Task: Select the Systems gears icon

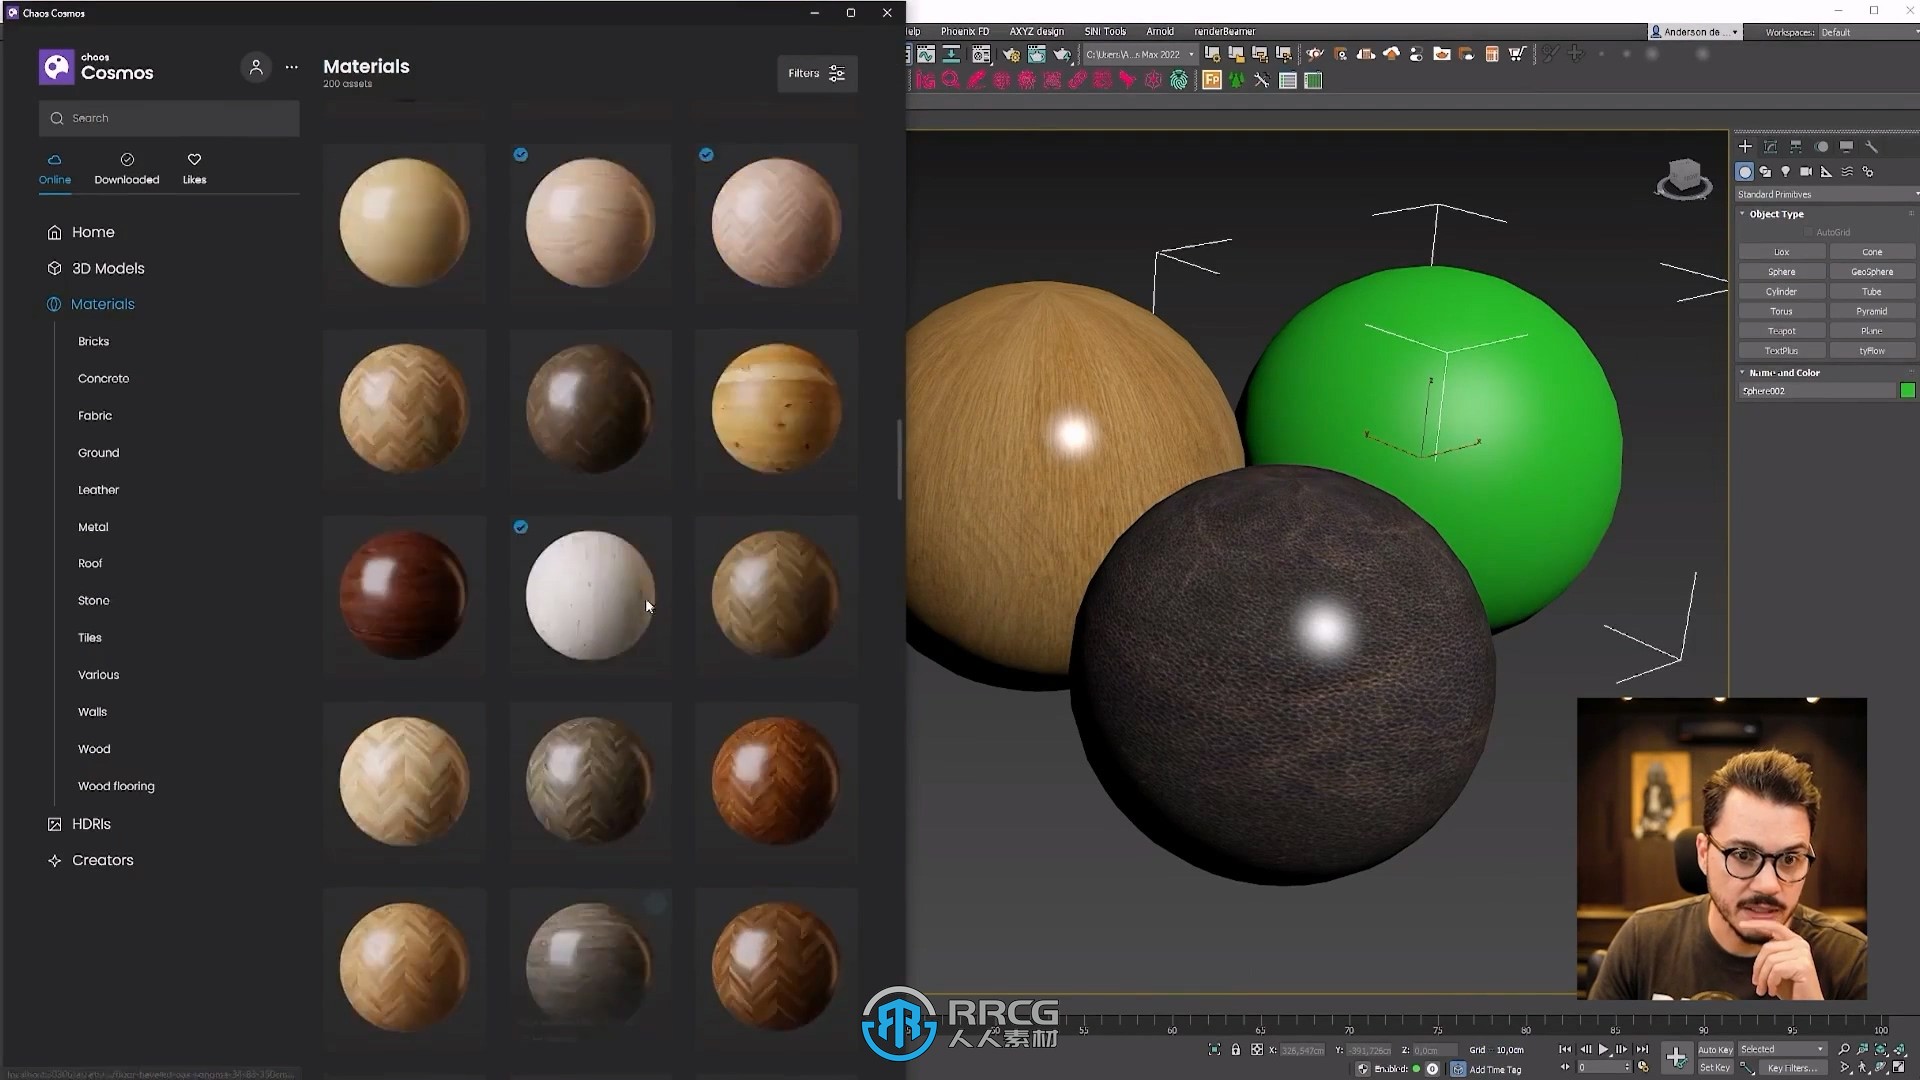Action: point(1867,172)
